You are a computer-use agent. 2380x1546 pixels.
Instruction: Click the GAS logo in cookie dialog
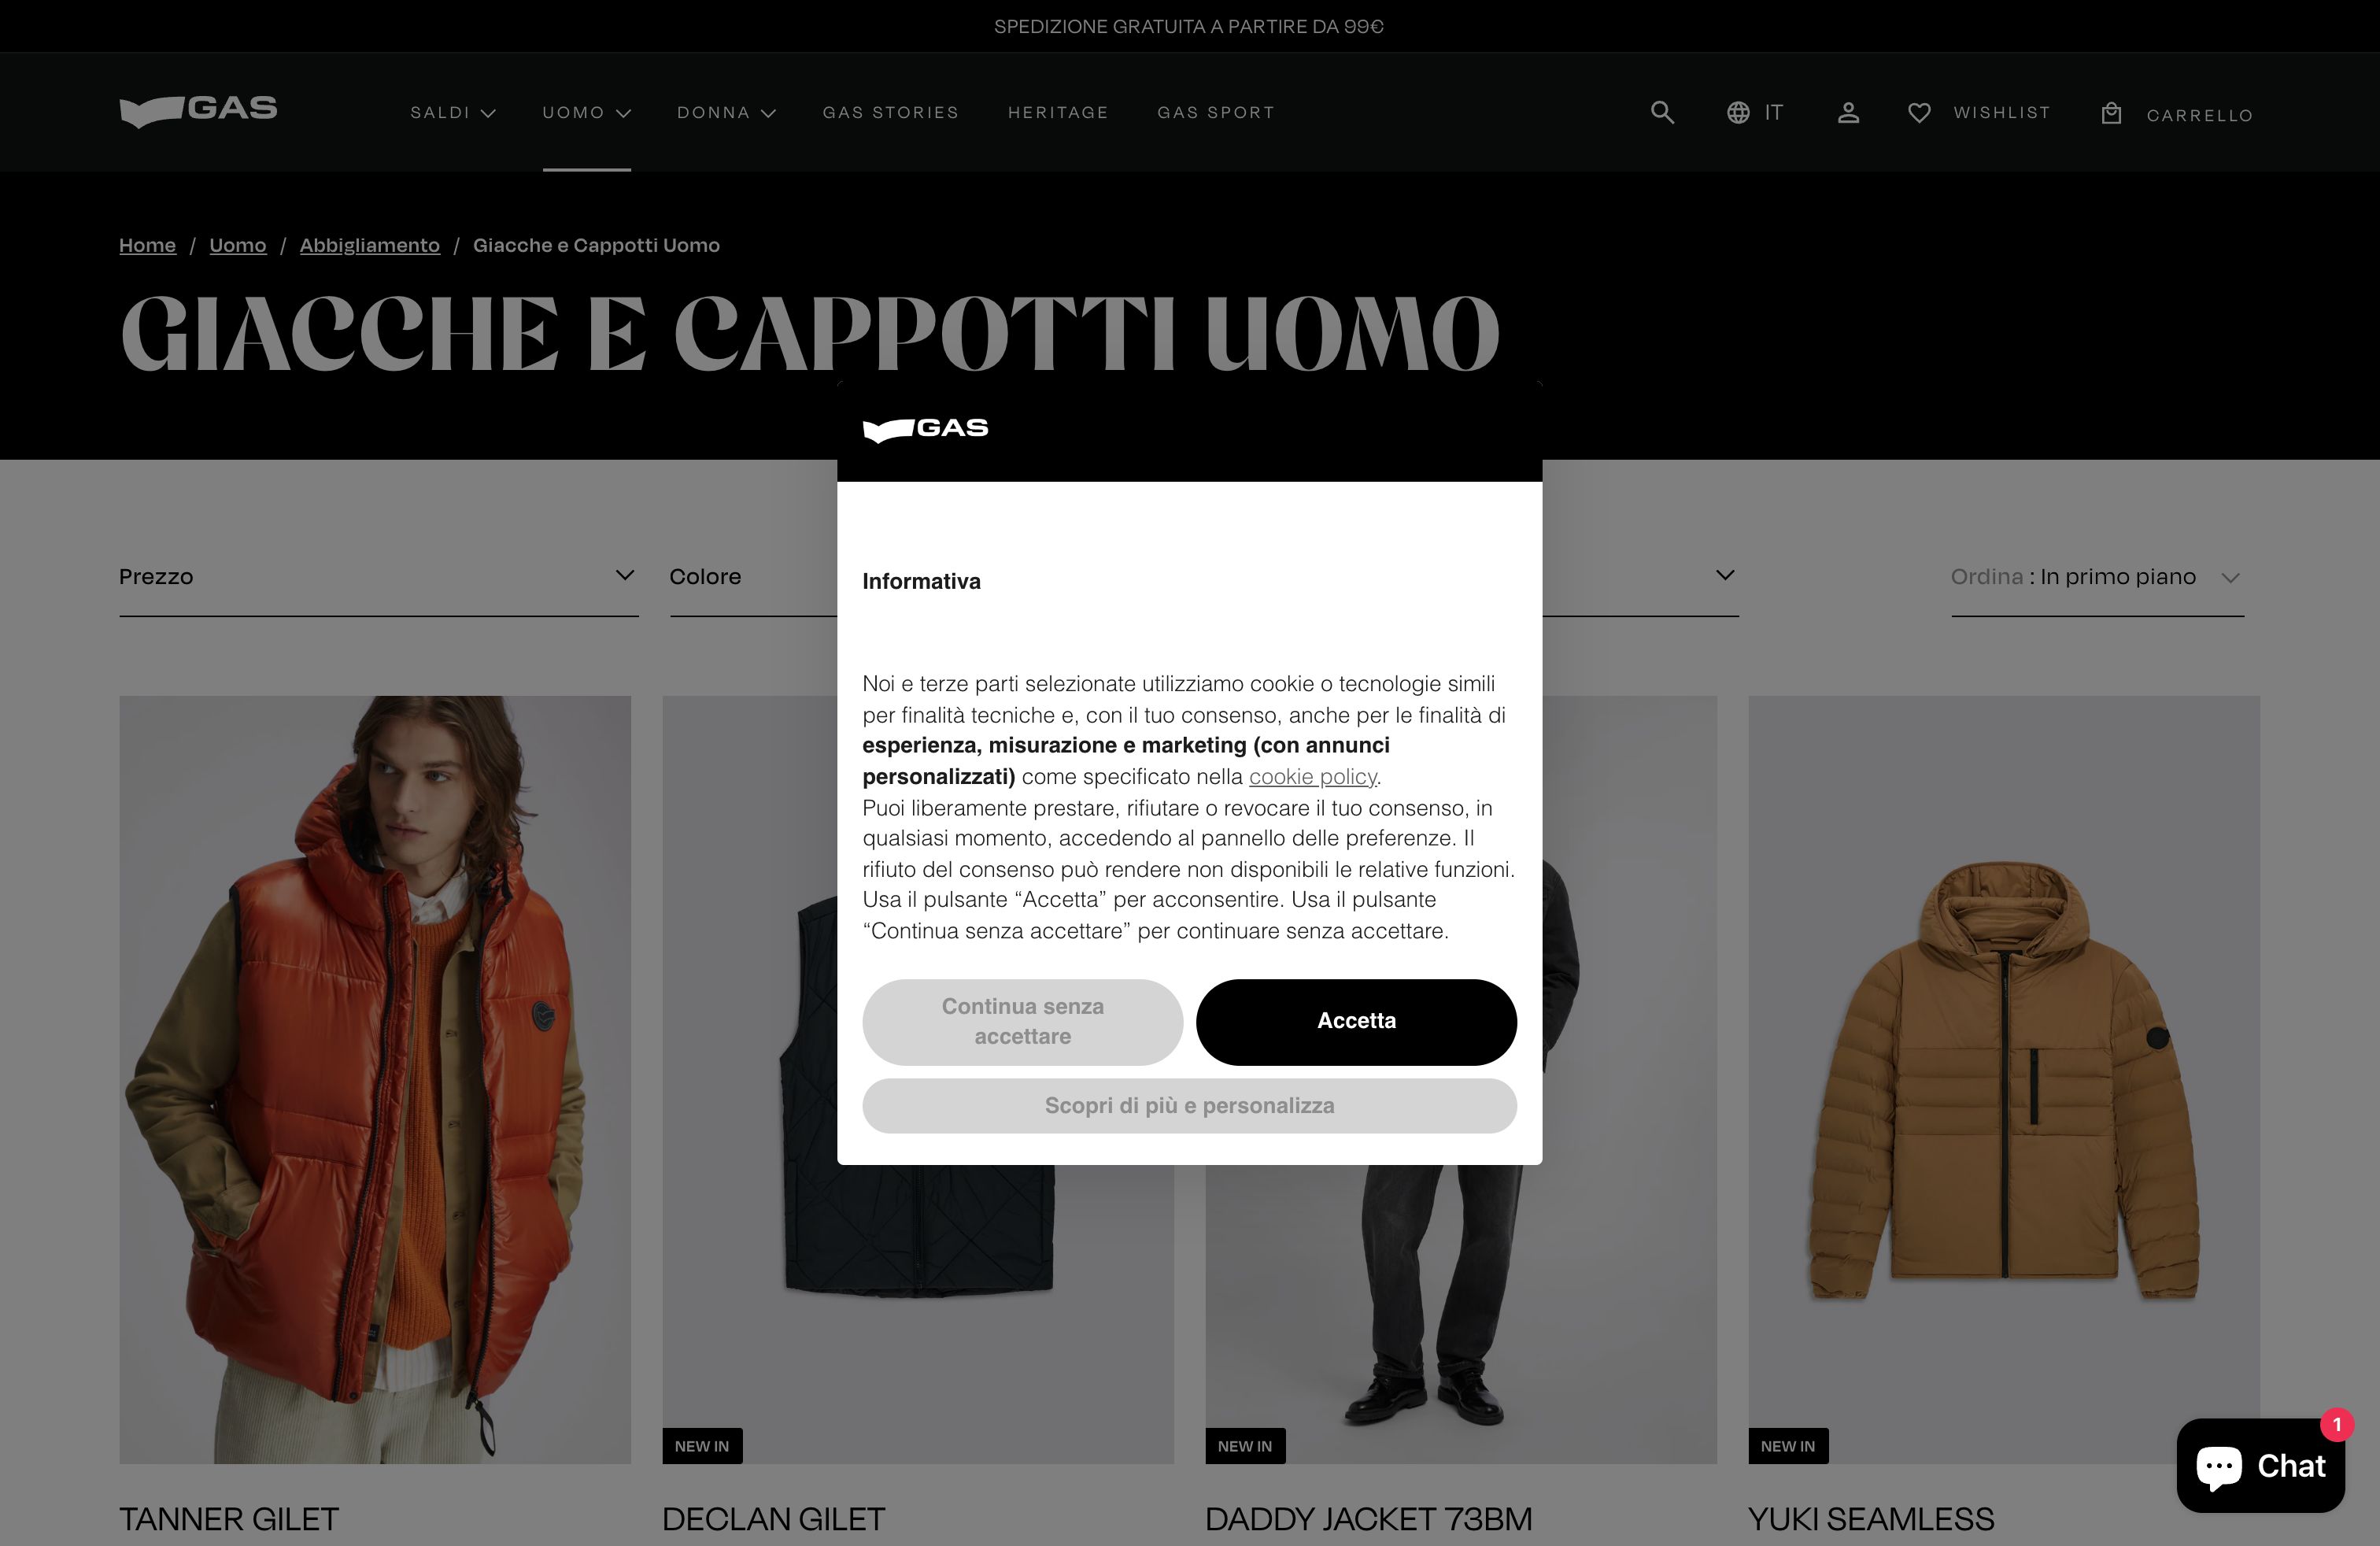pos(925,429)
